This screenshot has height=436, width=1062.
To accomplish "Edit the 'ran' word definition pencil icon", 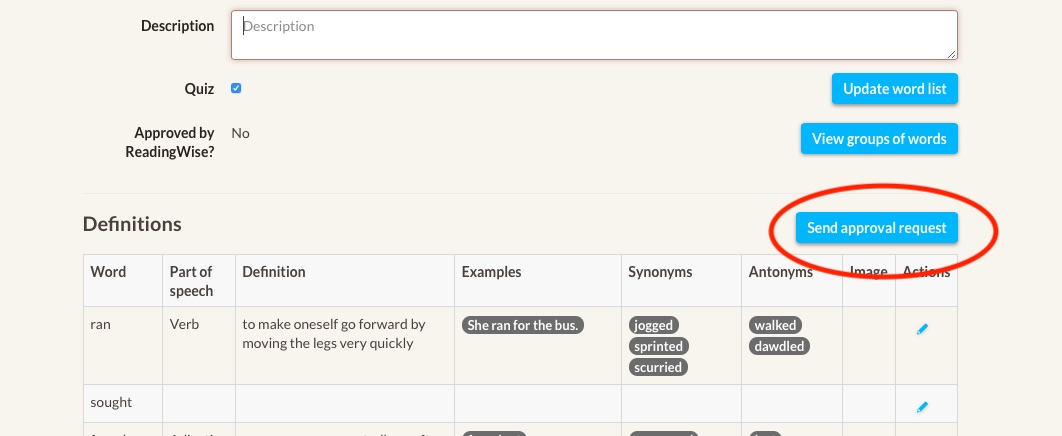I will [x=922, y=329].
